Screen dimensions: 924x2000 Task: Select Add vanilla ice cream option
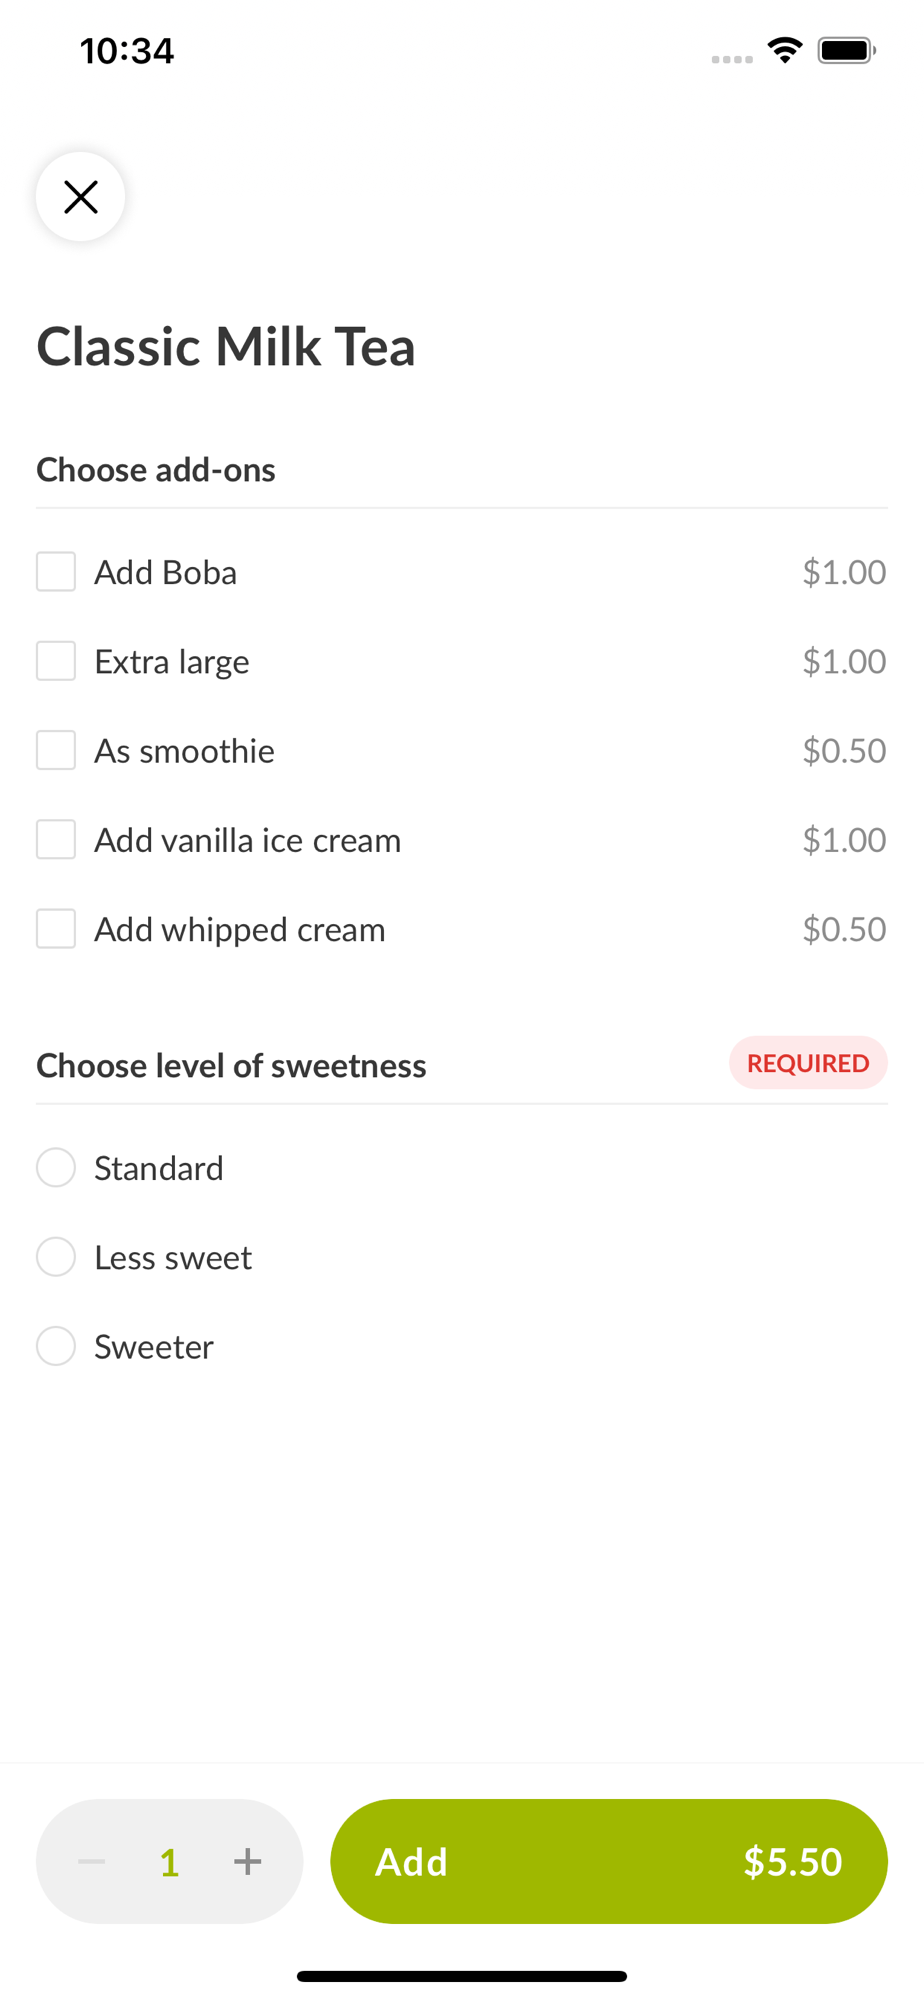pyautogui.click(x=56, y=840)
